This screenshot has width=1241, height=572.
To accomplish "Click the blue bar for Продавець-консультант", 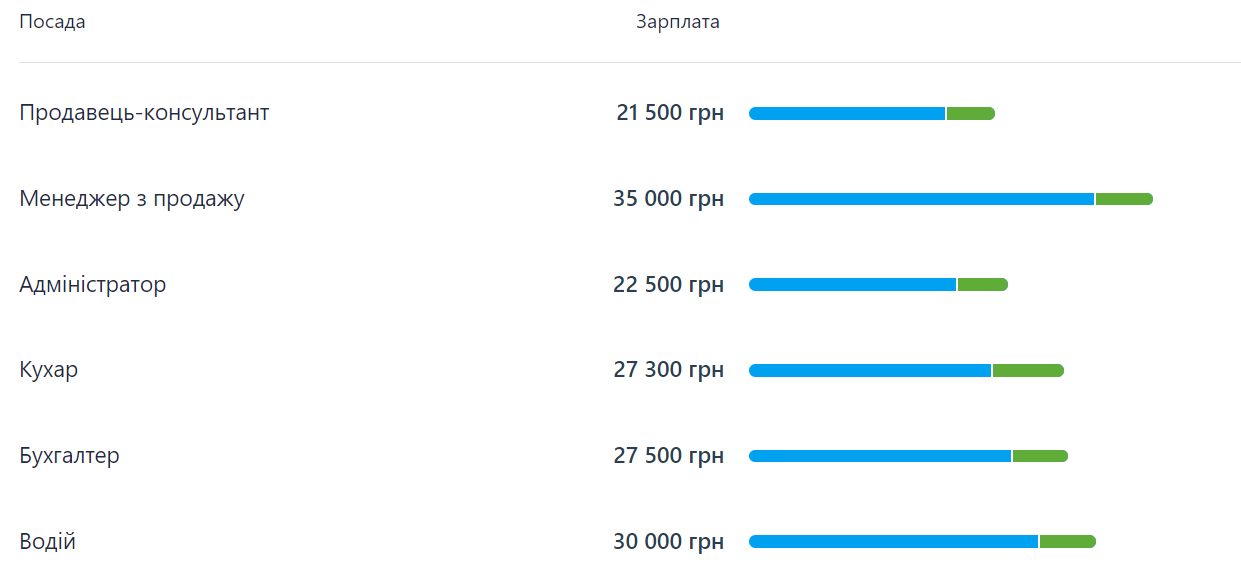I will [x=847, y=114].
